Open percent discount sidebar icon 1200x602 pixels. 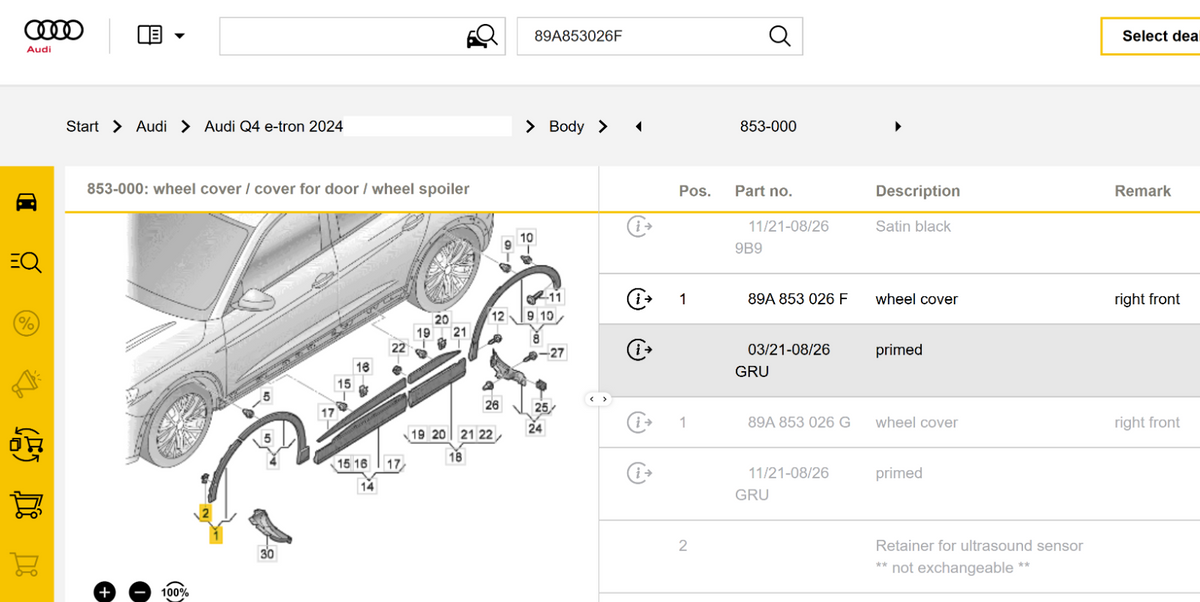pyautogui.click(x=27, y=323)
